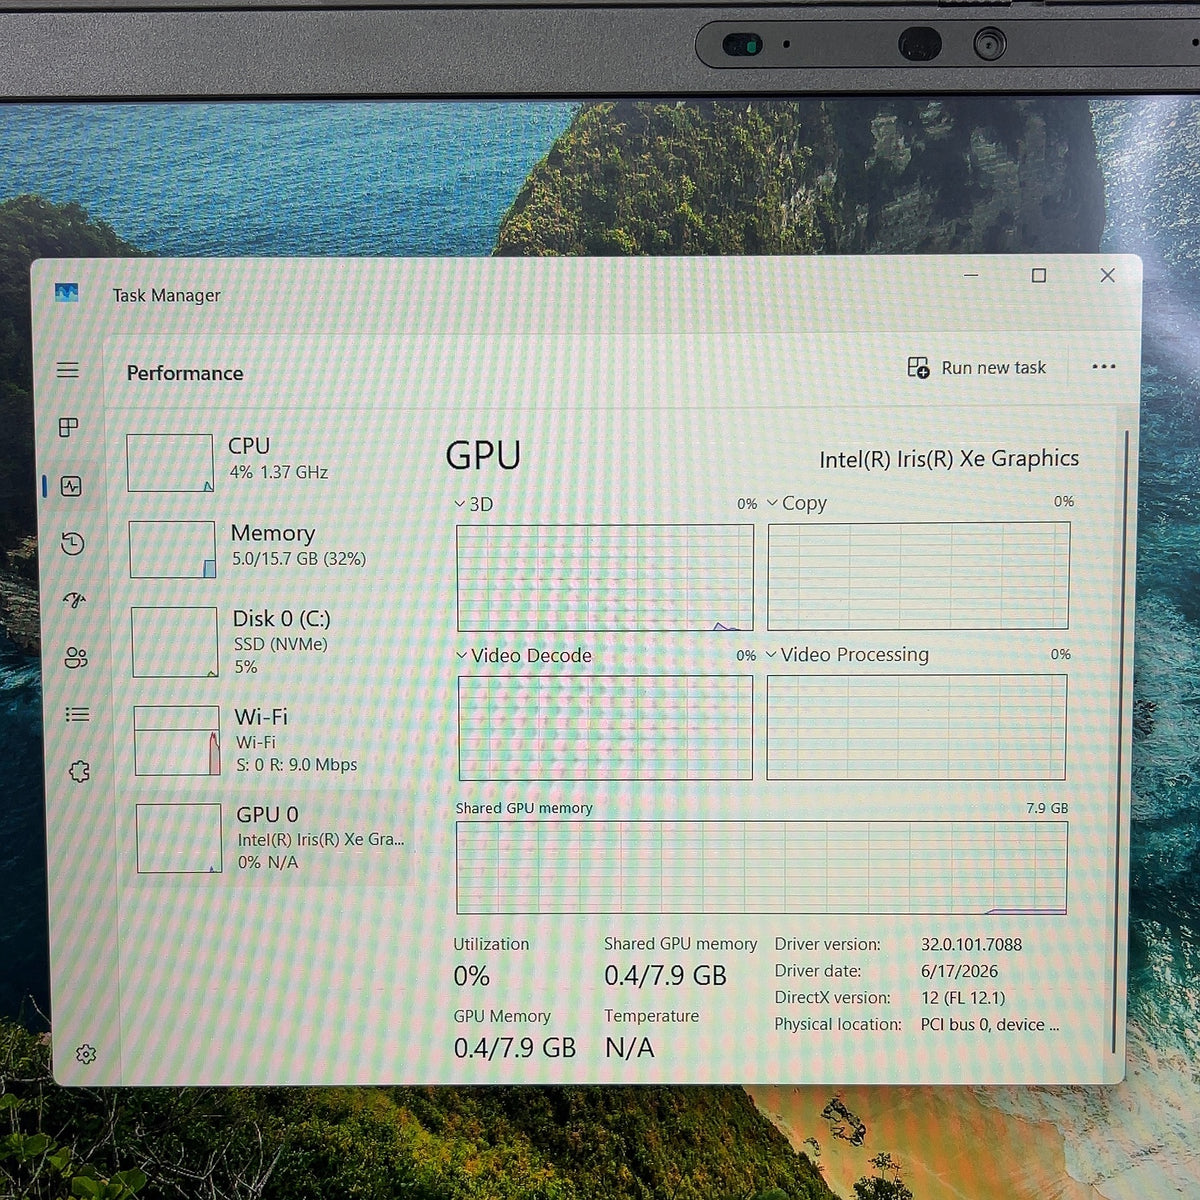Maximize the Task Manager window
Screen dimensions: 1200x1200
tap(1039, 275)
